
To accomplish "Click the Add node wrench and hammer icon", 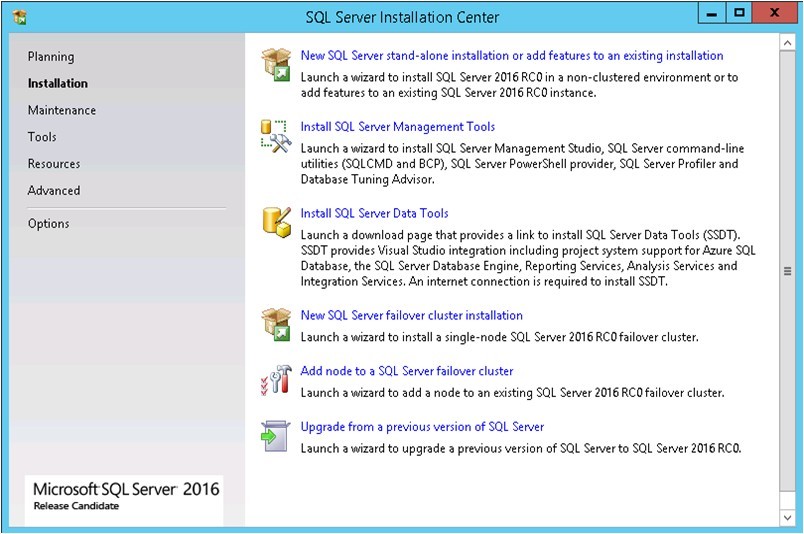I will click(276, 380).
